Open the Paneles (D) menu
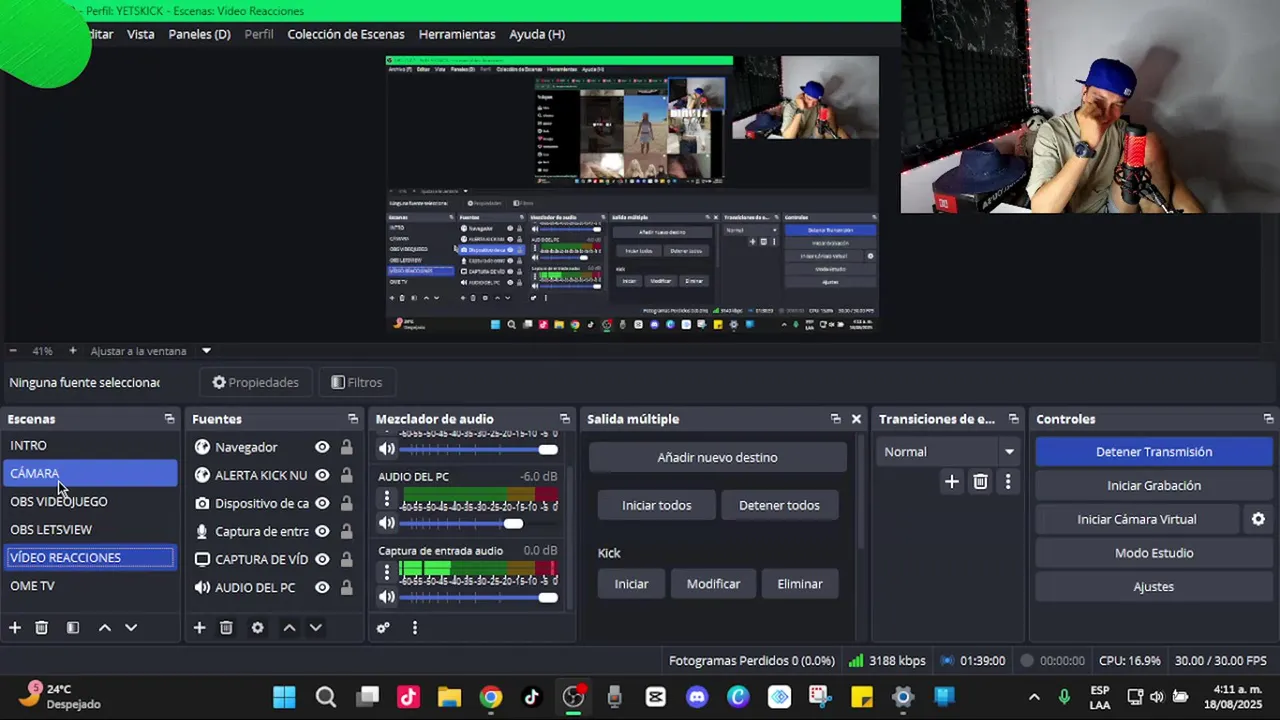1280x720 pixels. [199, 34]
